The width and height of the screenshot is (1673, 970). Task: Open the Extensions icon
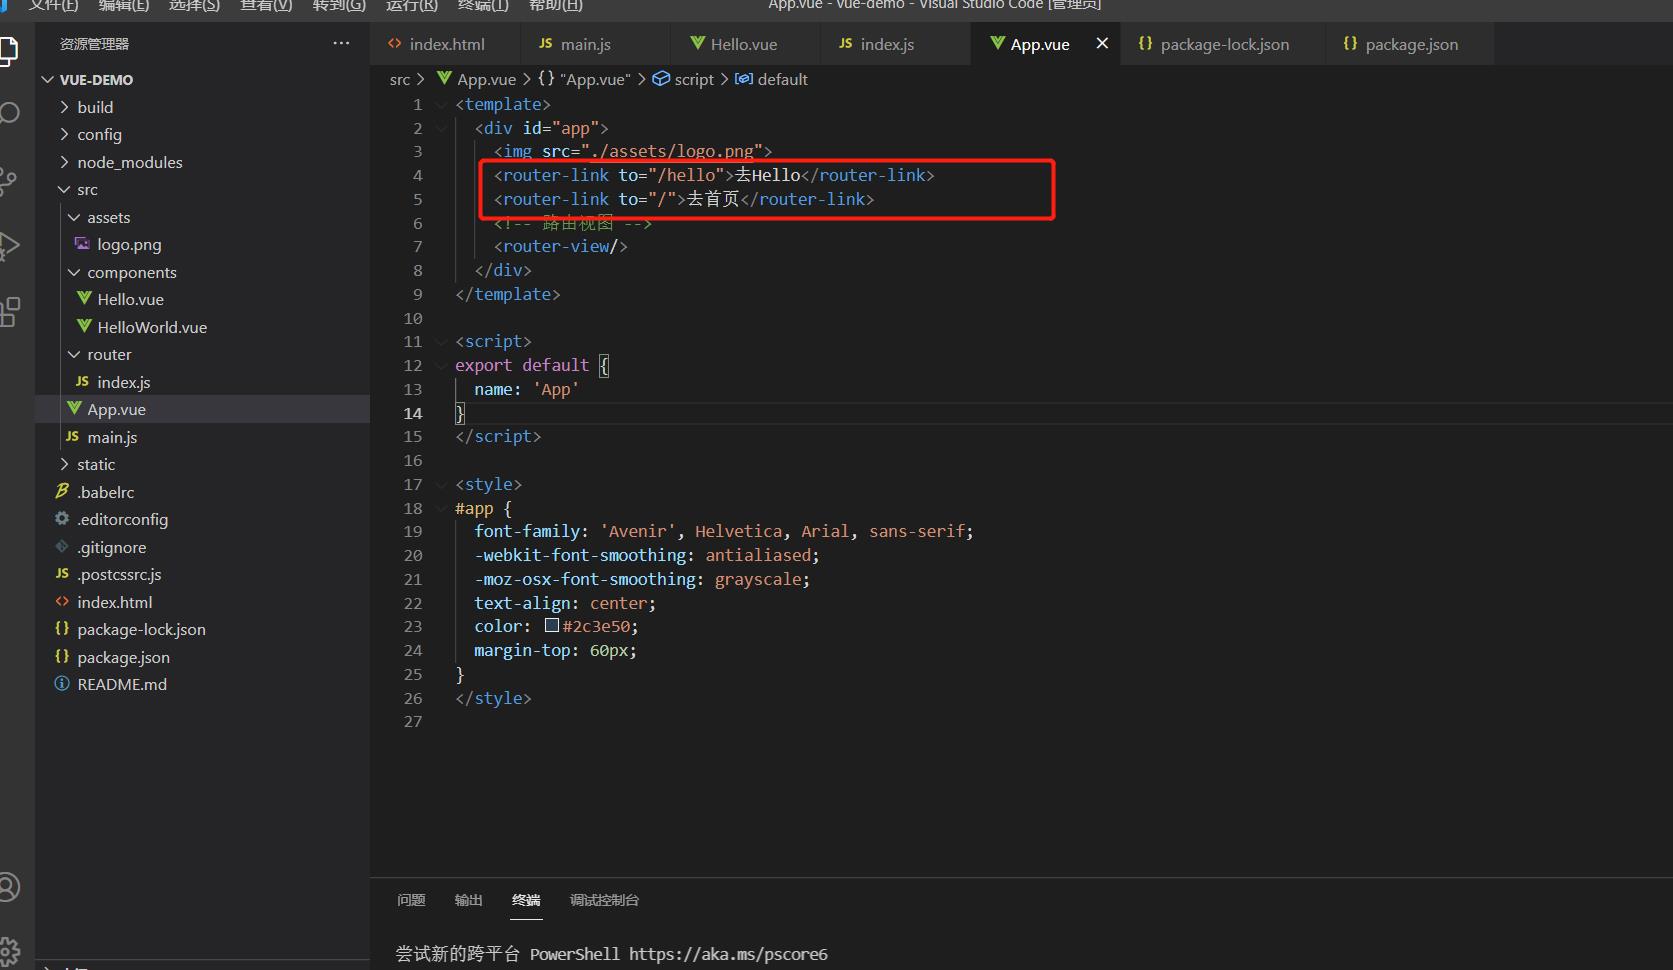coord(8,312)
